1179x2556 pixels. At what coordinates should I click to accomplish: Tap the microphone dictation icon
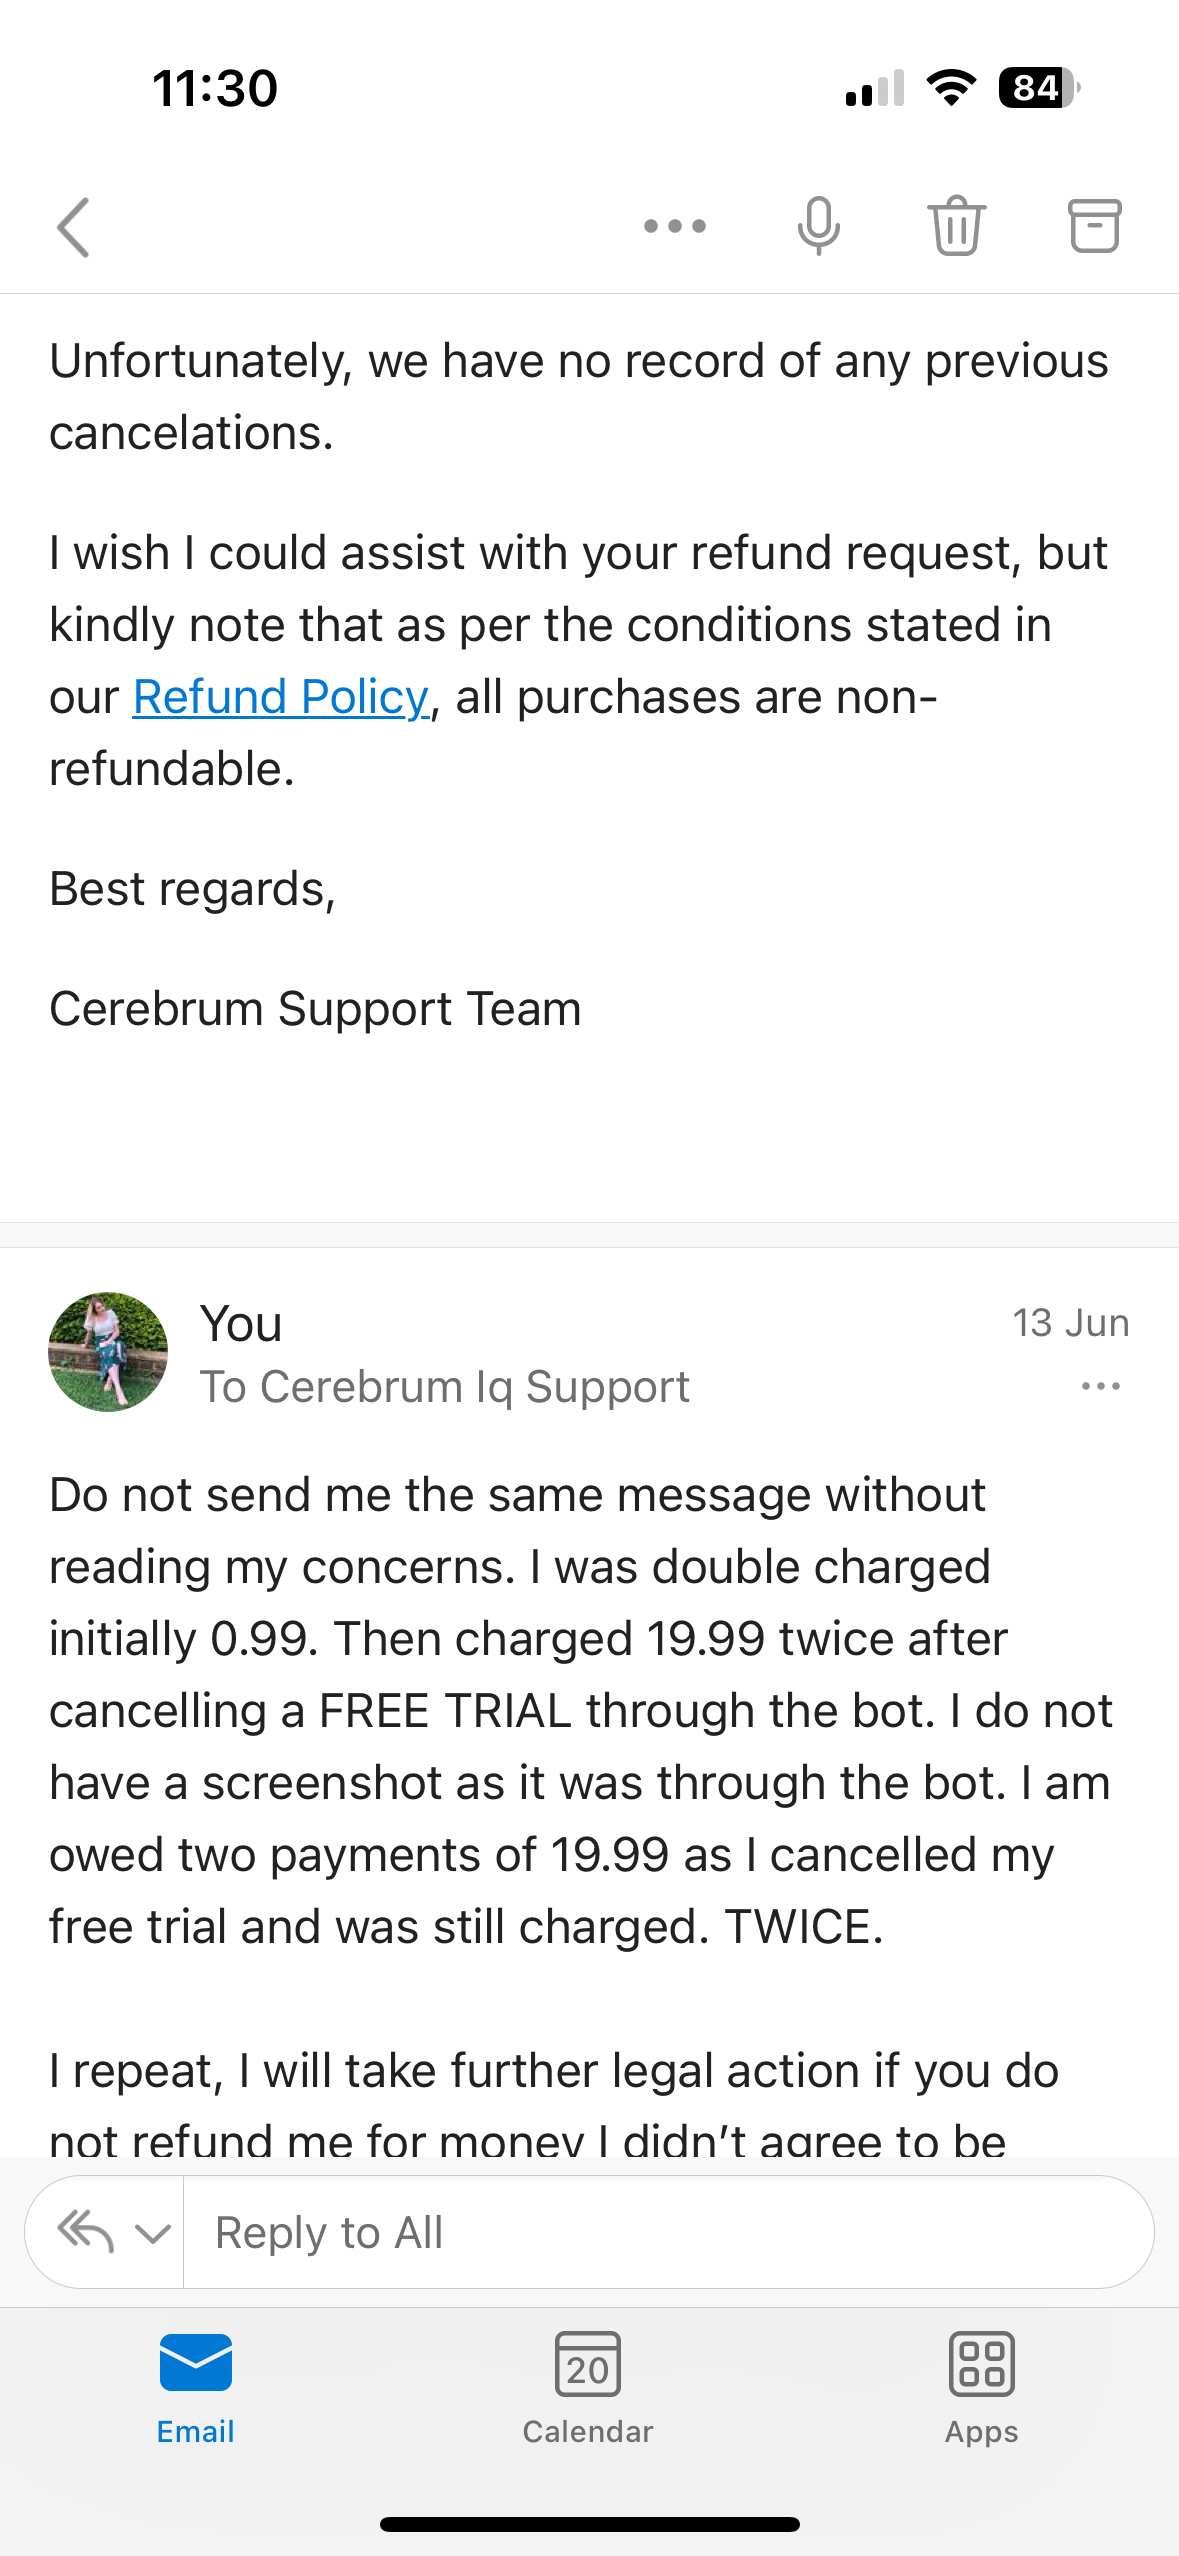coord(818,227)
